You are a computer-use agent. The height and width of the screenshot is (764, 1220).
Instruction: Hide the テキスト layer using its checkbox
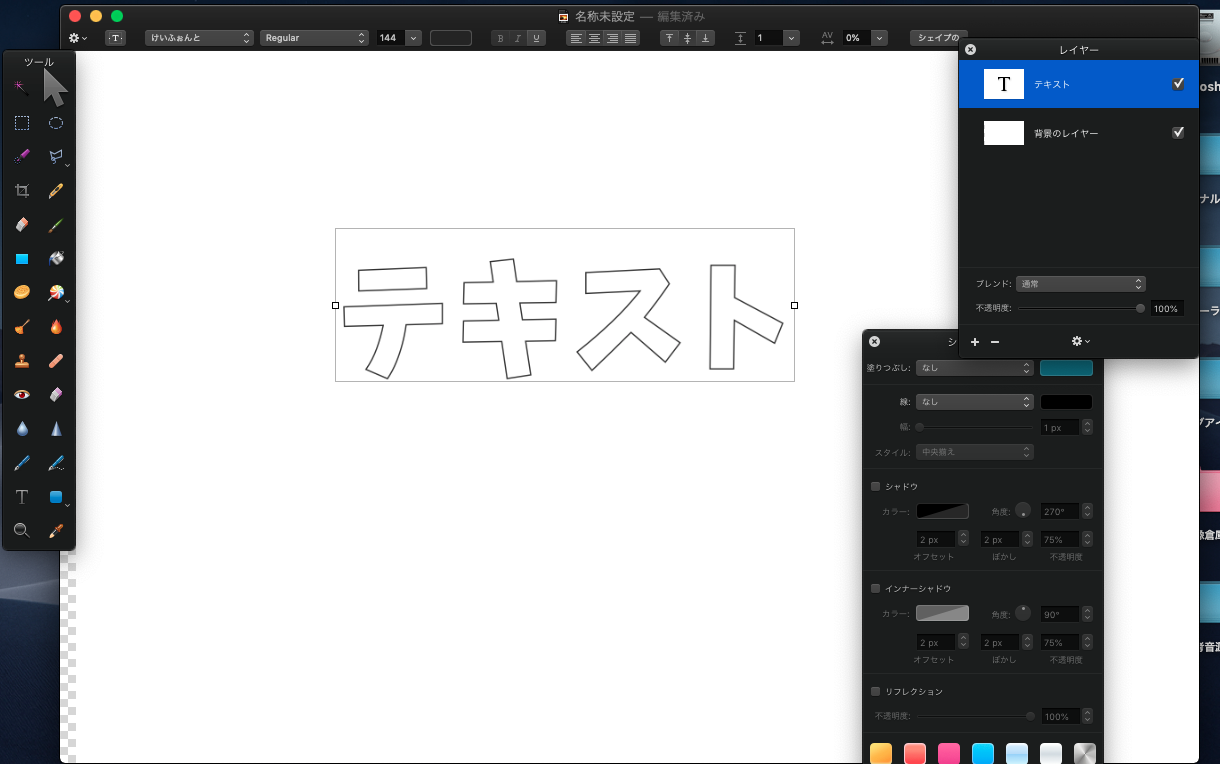click(x=1178, y=84)
